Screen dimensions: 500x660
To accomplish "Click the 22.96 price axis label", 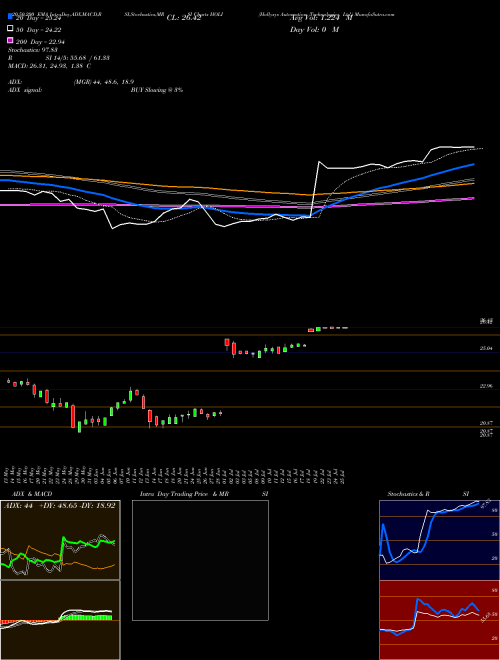I will [487, 386].
